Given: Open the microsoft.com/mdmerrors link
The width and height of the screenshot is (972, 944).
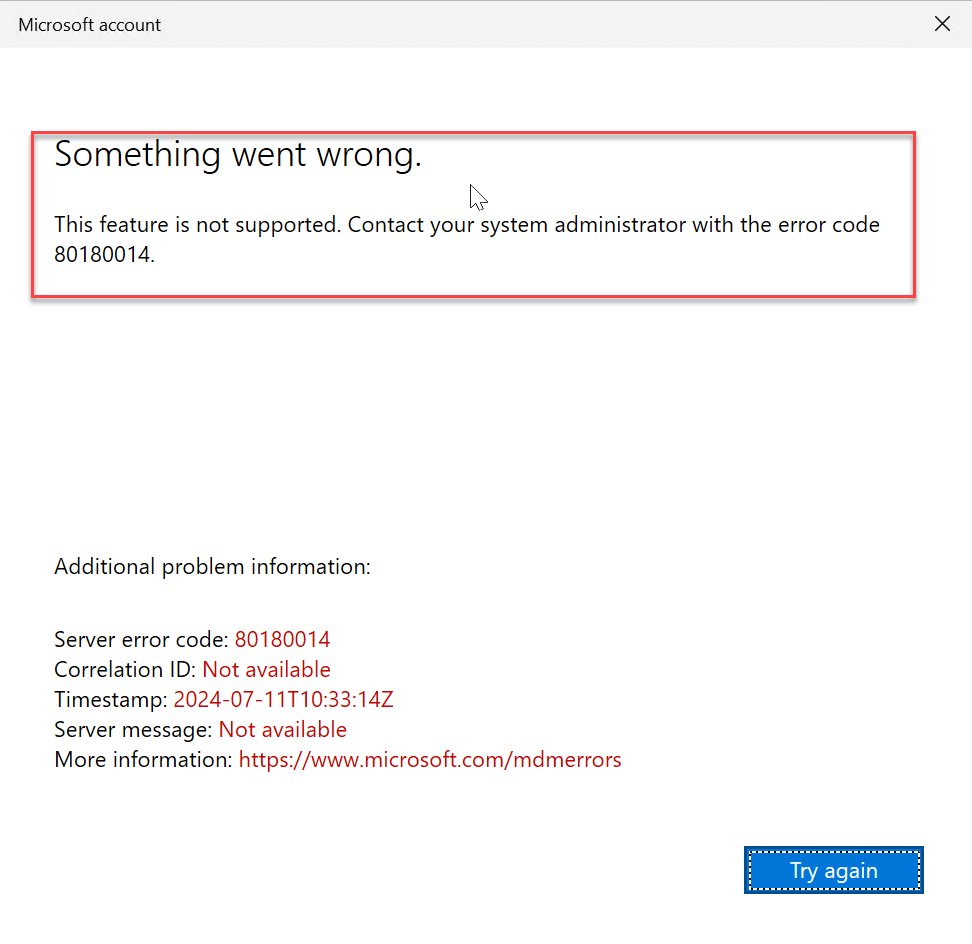Looking at the screenshot, I should point(430,759).
